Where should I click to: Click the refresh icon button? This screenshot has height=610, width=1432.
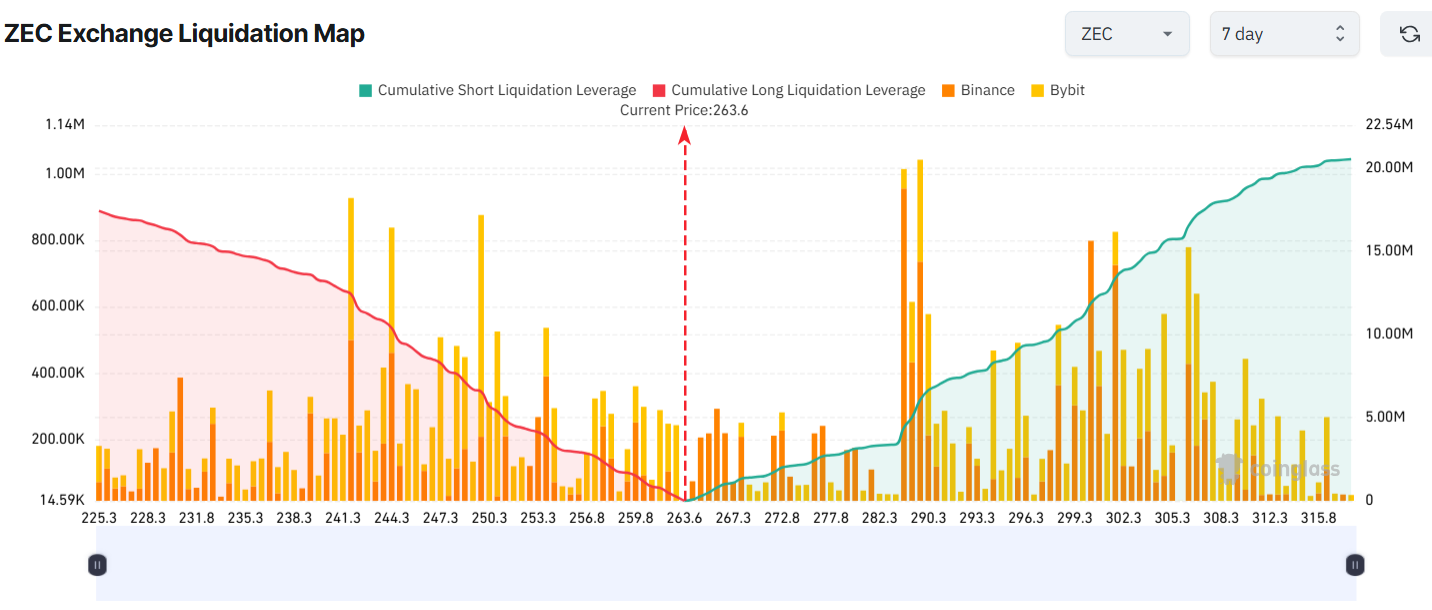(1409, 34)
